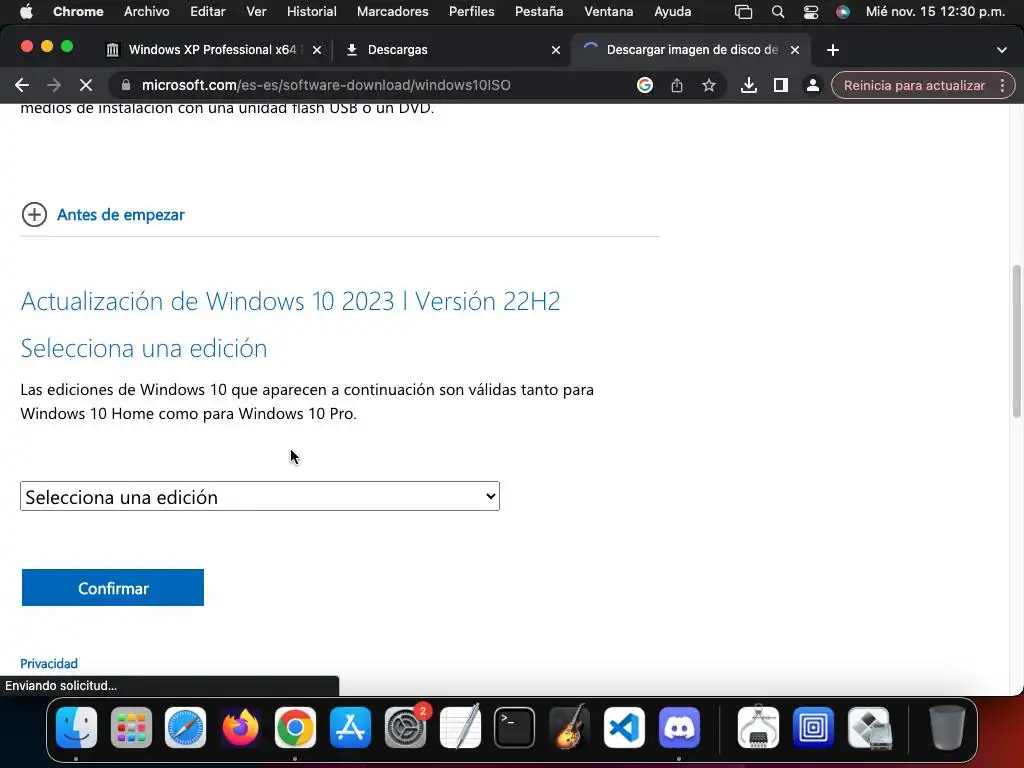This screenshot has height=768, width=1024.
Task: Open the Privacidad link
Action: (49, 664)
